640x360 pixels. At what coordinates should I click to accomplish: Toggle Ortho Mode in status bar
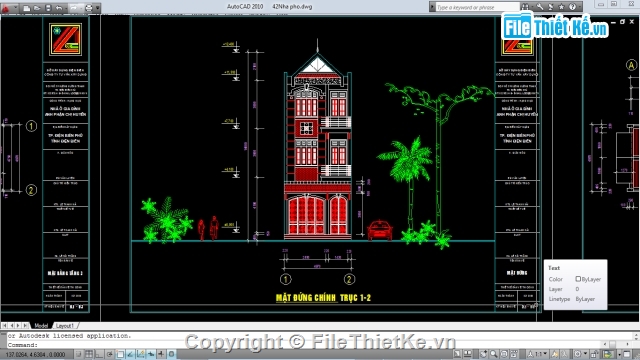(99, 354)
